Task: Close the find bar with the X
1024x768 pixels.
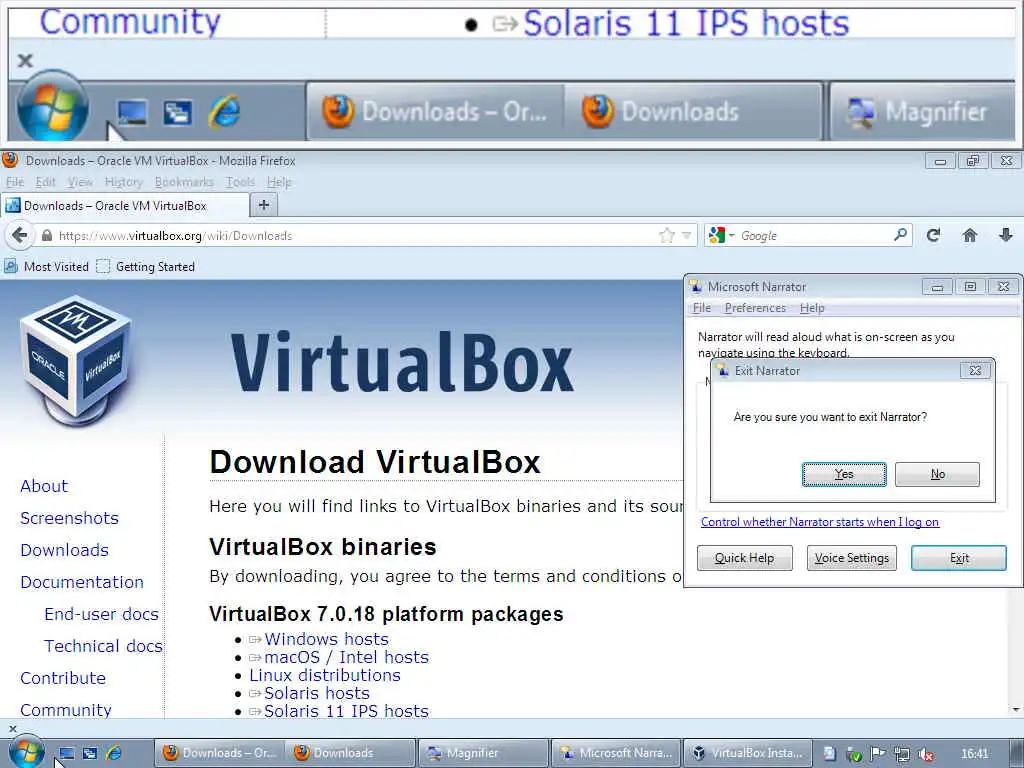Action: (12, 729)
